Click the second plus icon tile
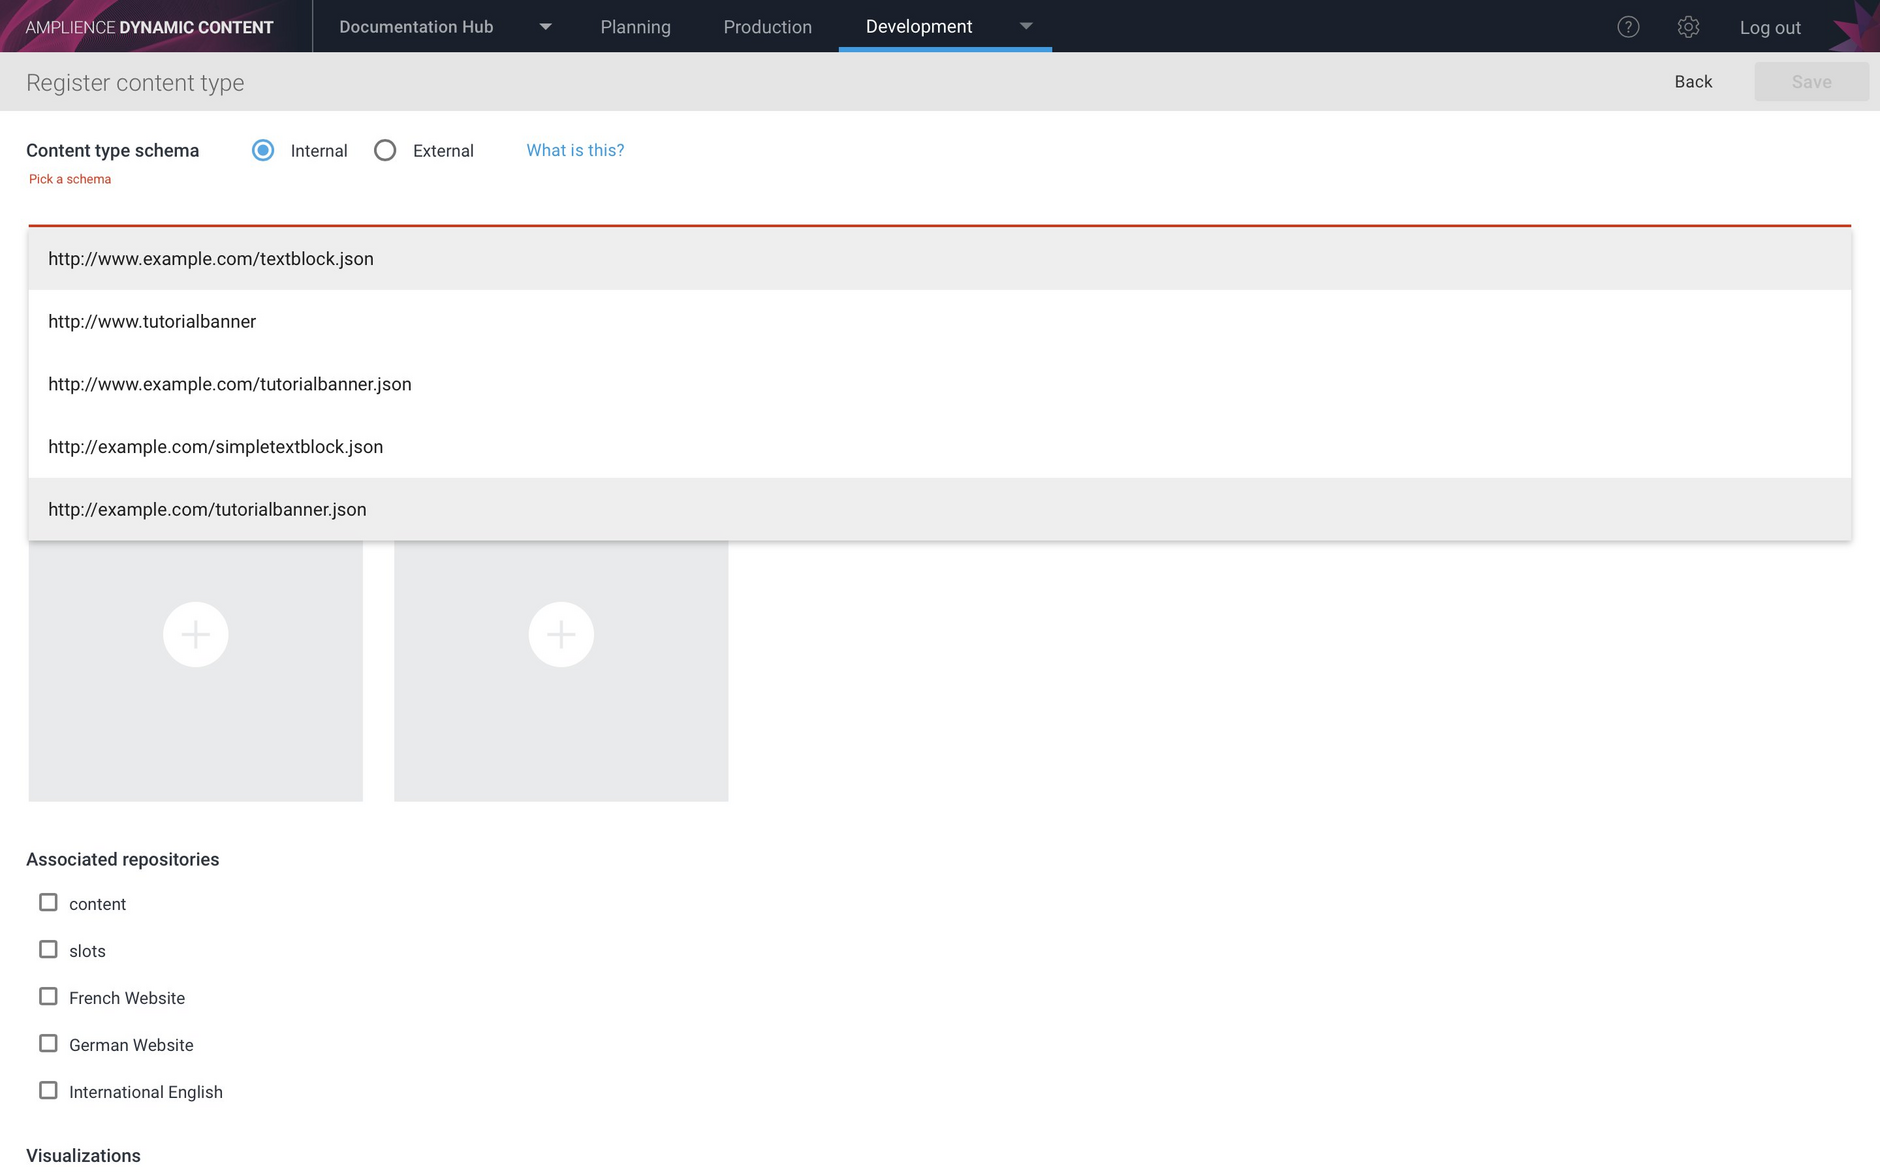This screenshot has height=1175, width=1880. [x=561, y=633]
